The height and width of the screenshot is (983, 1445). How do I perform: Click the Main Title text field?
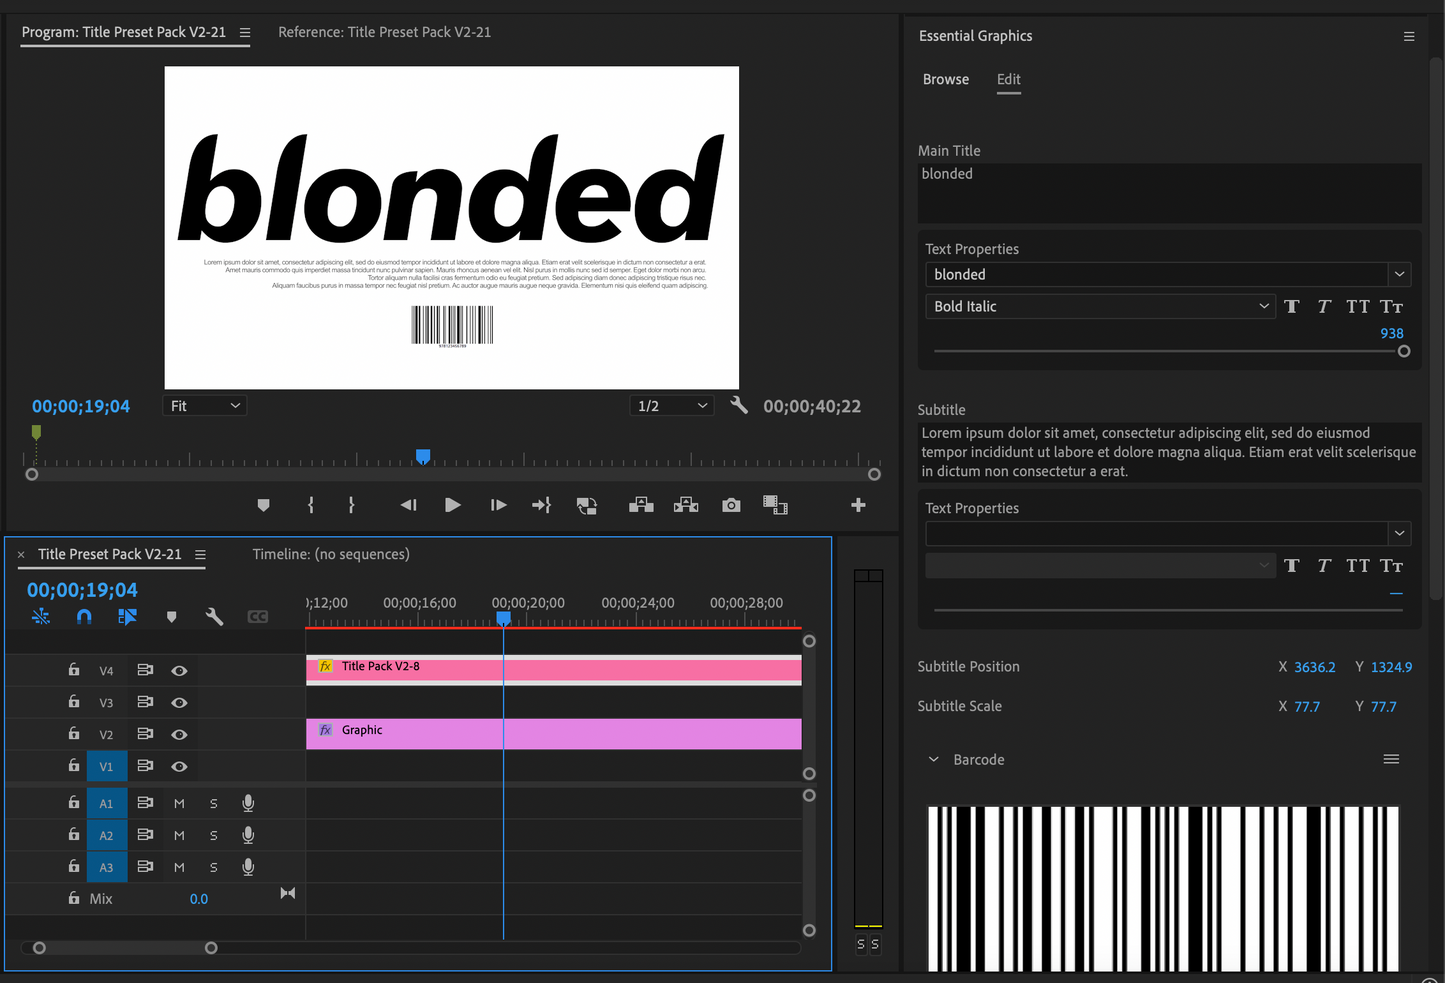[1168, 192]
